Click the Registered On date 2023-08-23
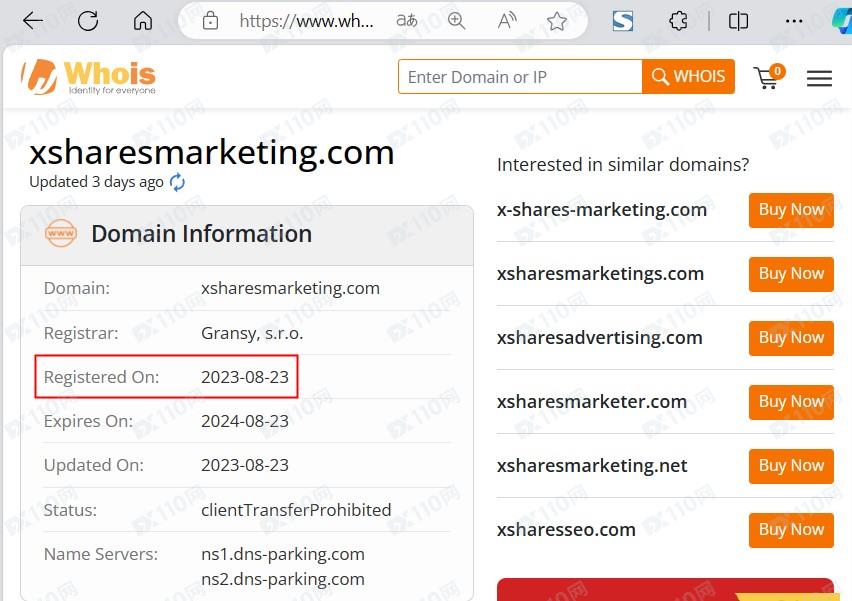 (x=245, y=377)
